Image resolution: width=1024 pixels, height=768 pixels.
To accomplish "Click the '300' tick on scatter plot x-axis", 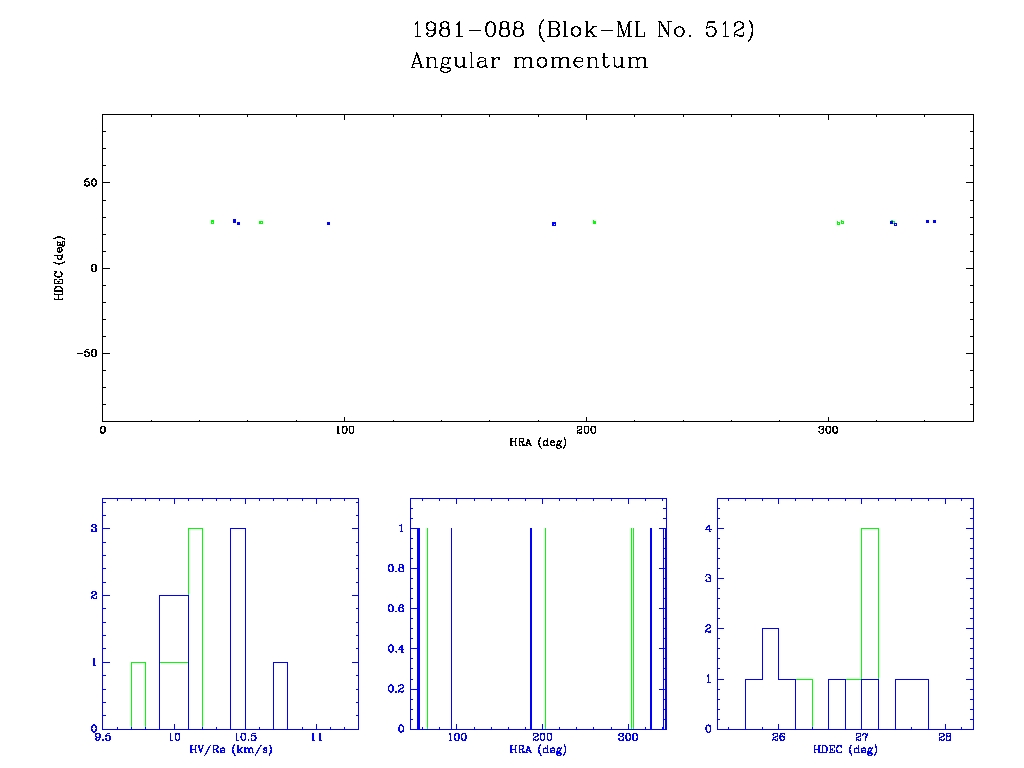I will 828,430.
